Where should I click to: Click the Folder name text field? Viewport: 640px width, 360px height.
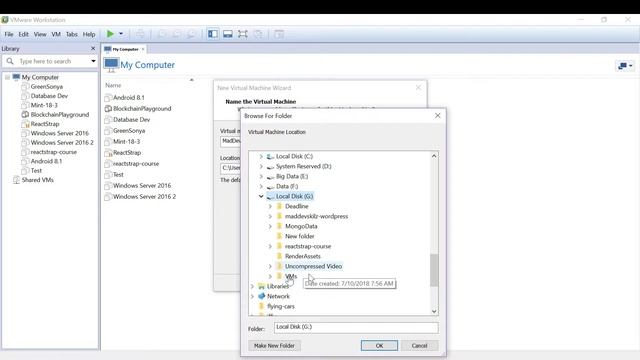click(x=356, y=327)
